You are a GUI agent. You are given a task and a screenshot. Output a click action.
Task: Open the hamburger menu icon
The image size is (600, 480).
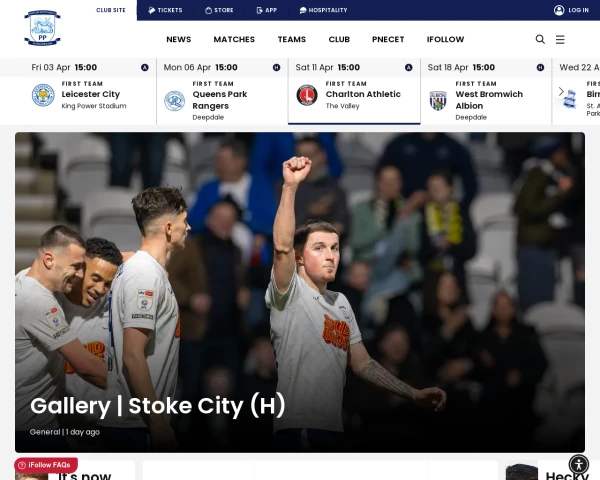[560, 39]
